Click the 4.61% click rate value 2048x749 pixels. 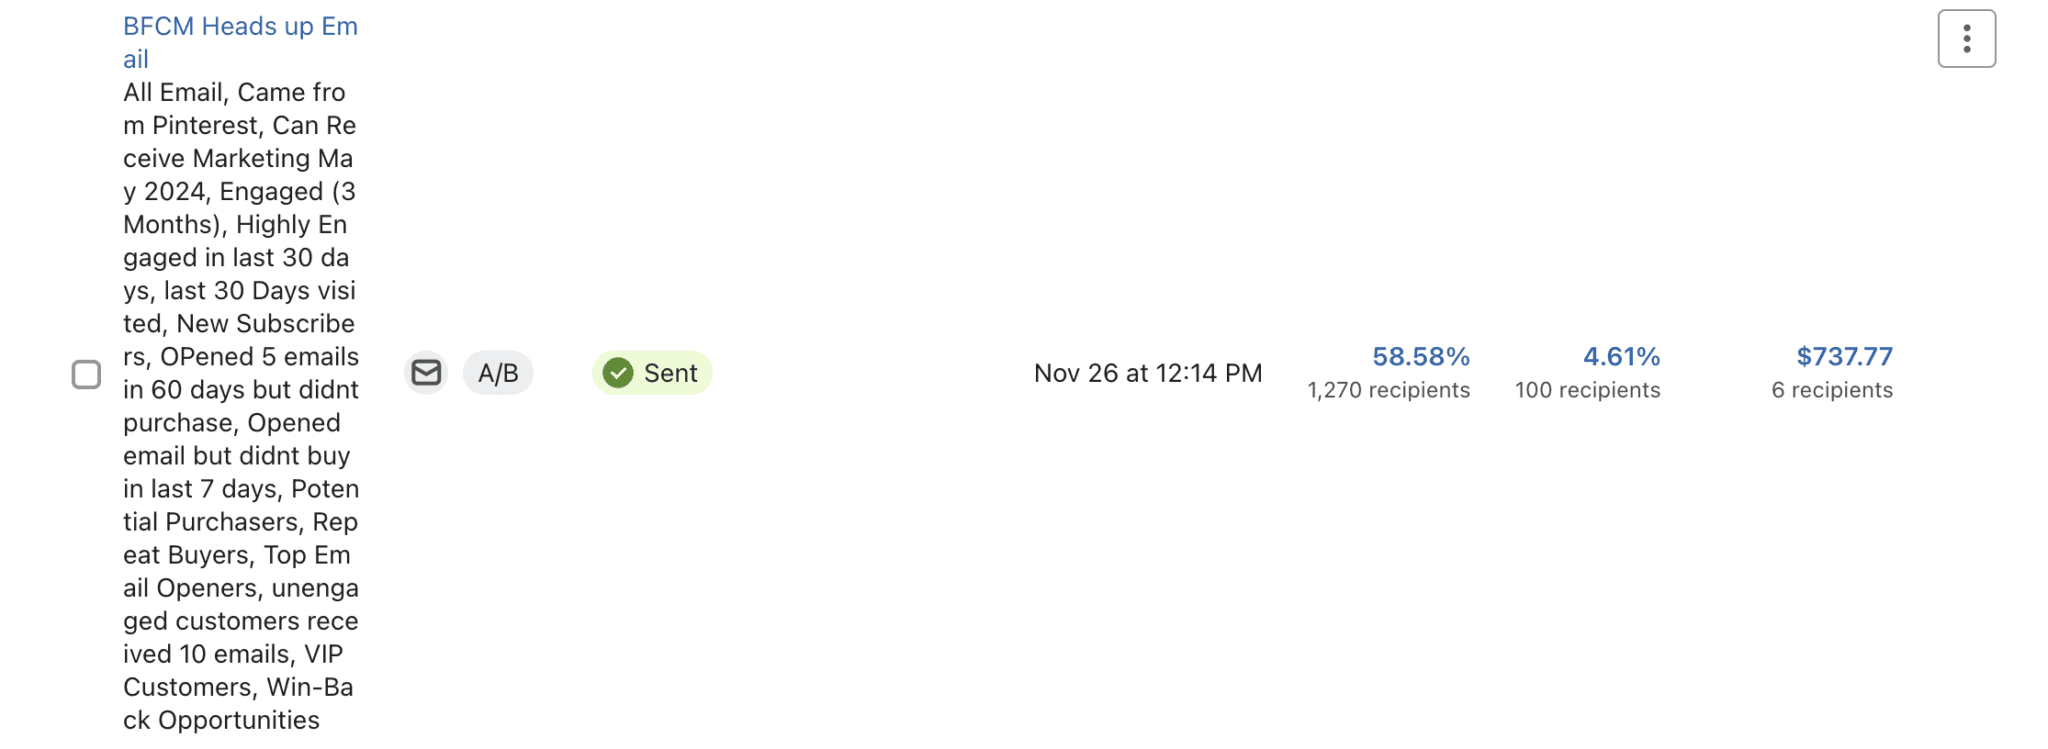(1620, 356)
